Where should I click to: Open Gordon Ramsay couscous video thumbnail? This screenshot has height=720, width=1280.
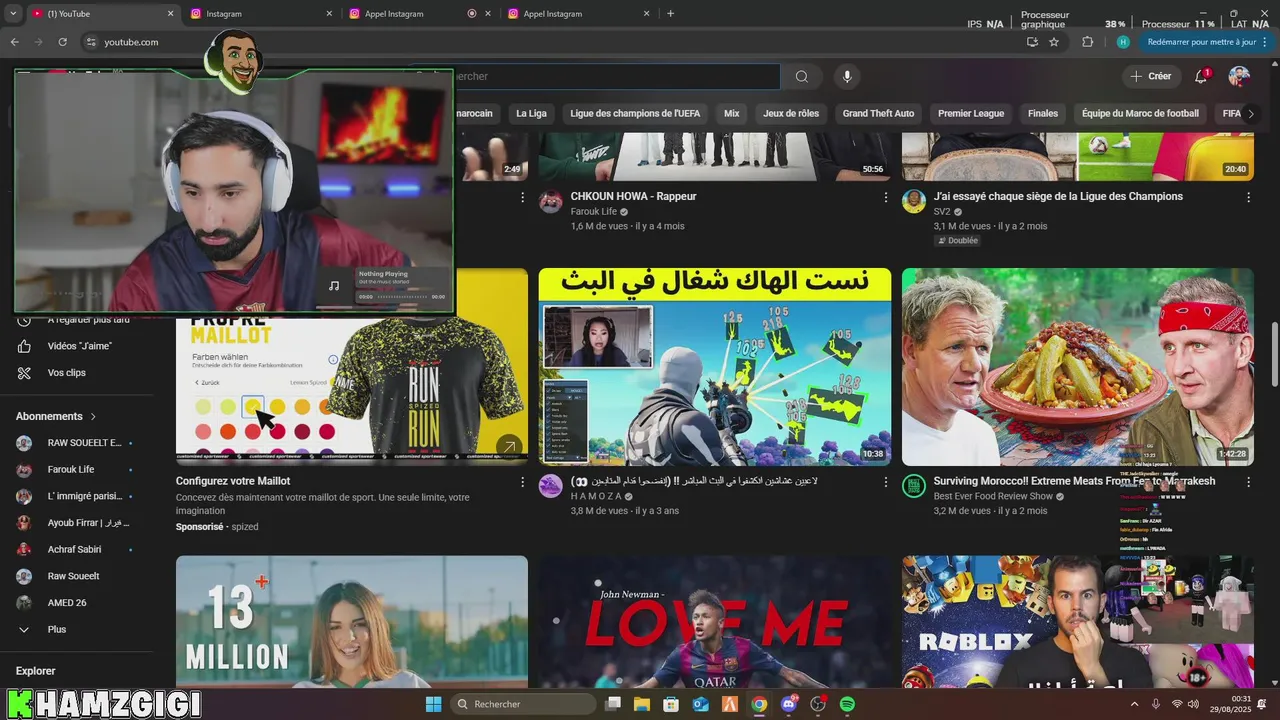pyautogui.click(x=1077, y=367)
